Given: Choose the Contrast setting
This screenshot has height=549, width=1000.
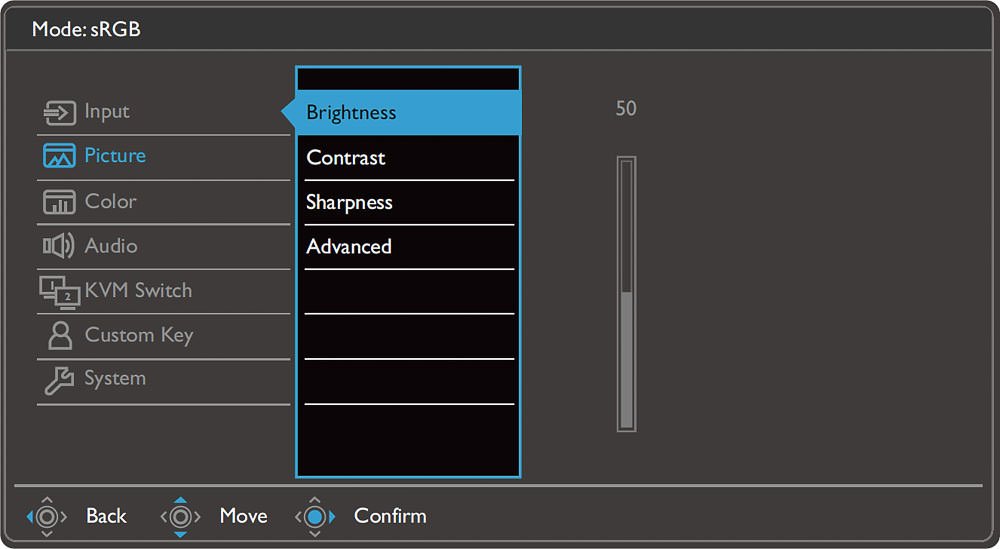Looking at the screenshot, I should [408, 158].
